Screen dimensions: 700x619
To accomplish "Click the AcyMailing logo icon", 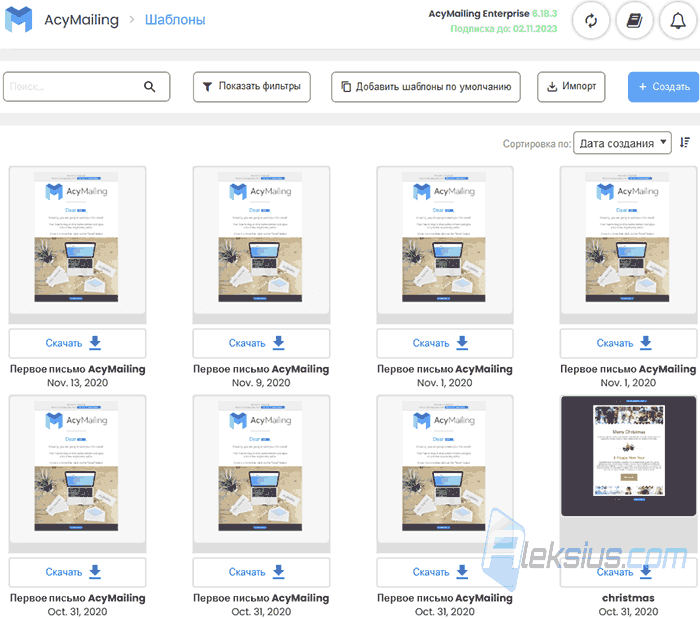I will pyautogui.click(x=19, y=19).
